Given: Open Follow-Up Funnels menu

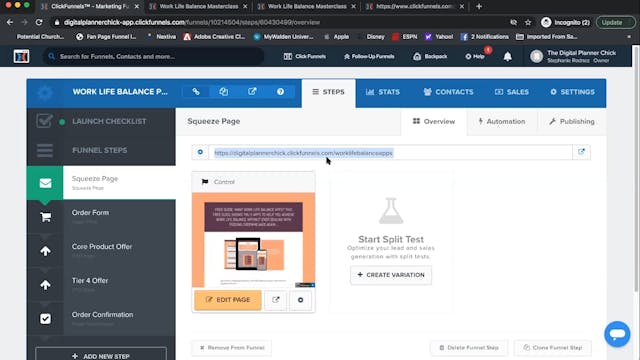Looking at the screenshot, I should click(369, 56).
